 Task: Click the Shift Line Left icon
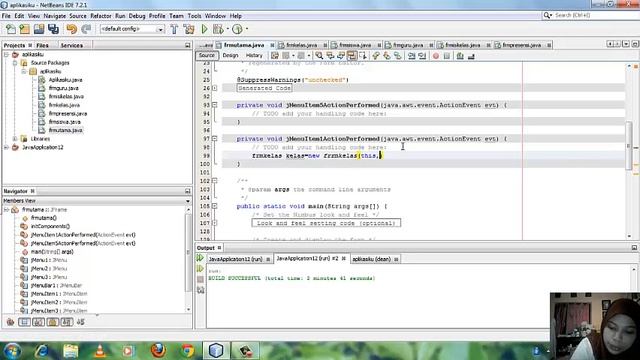411,56
